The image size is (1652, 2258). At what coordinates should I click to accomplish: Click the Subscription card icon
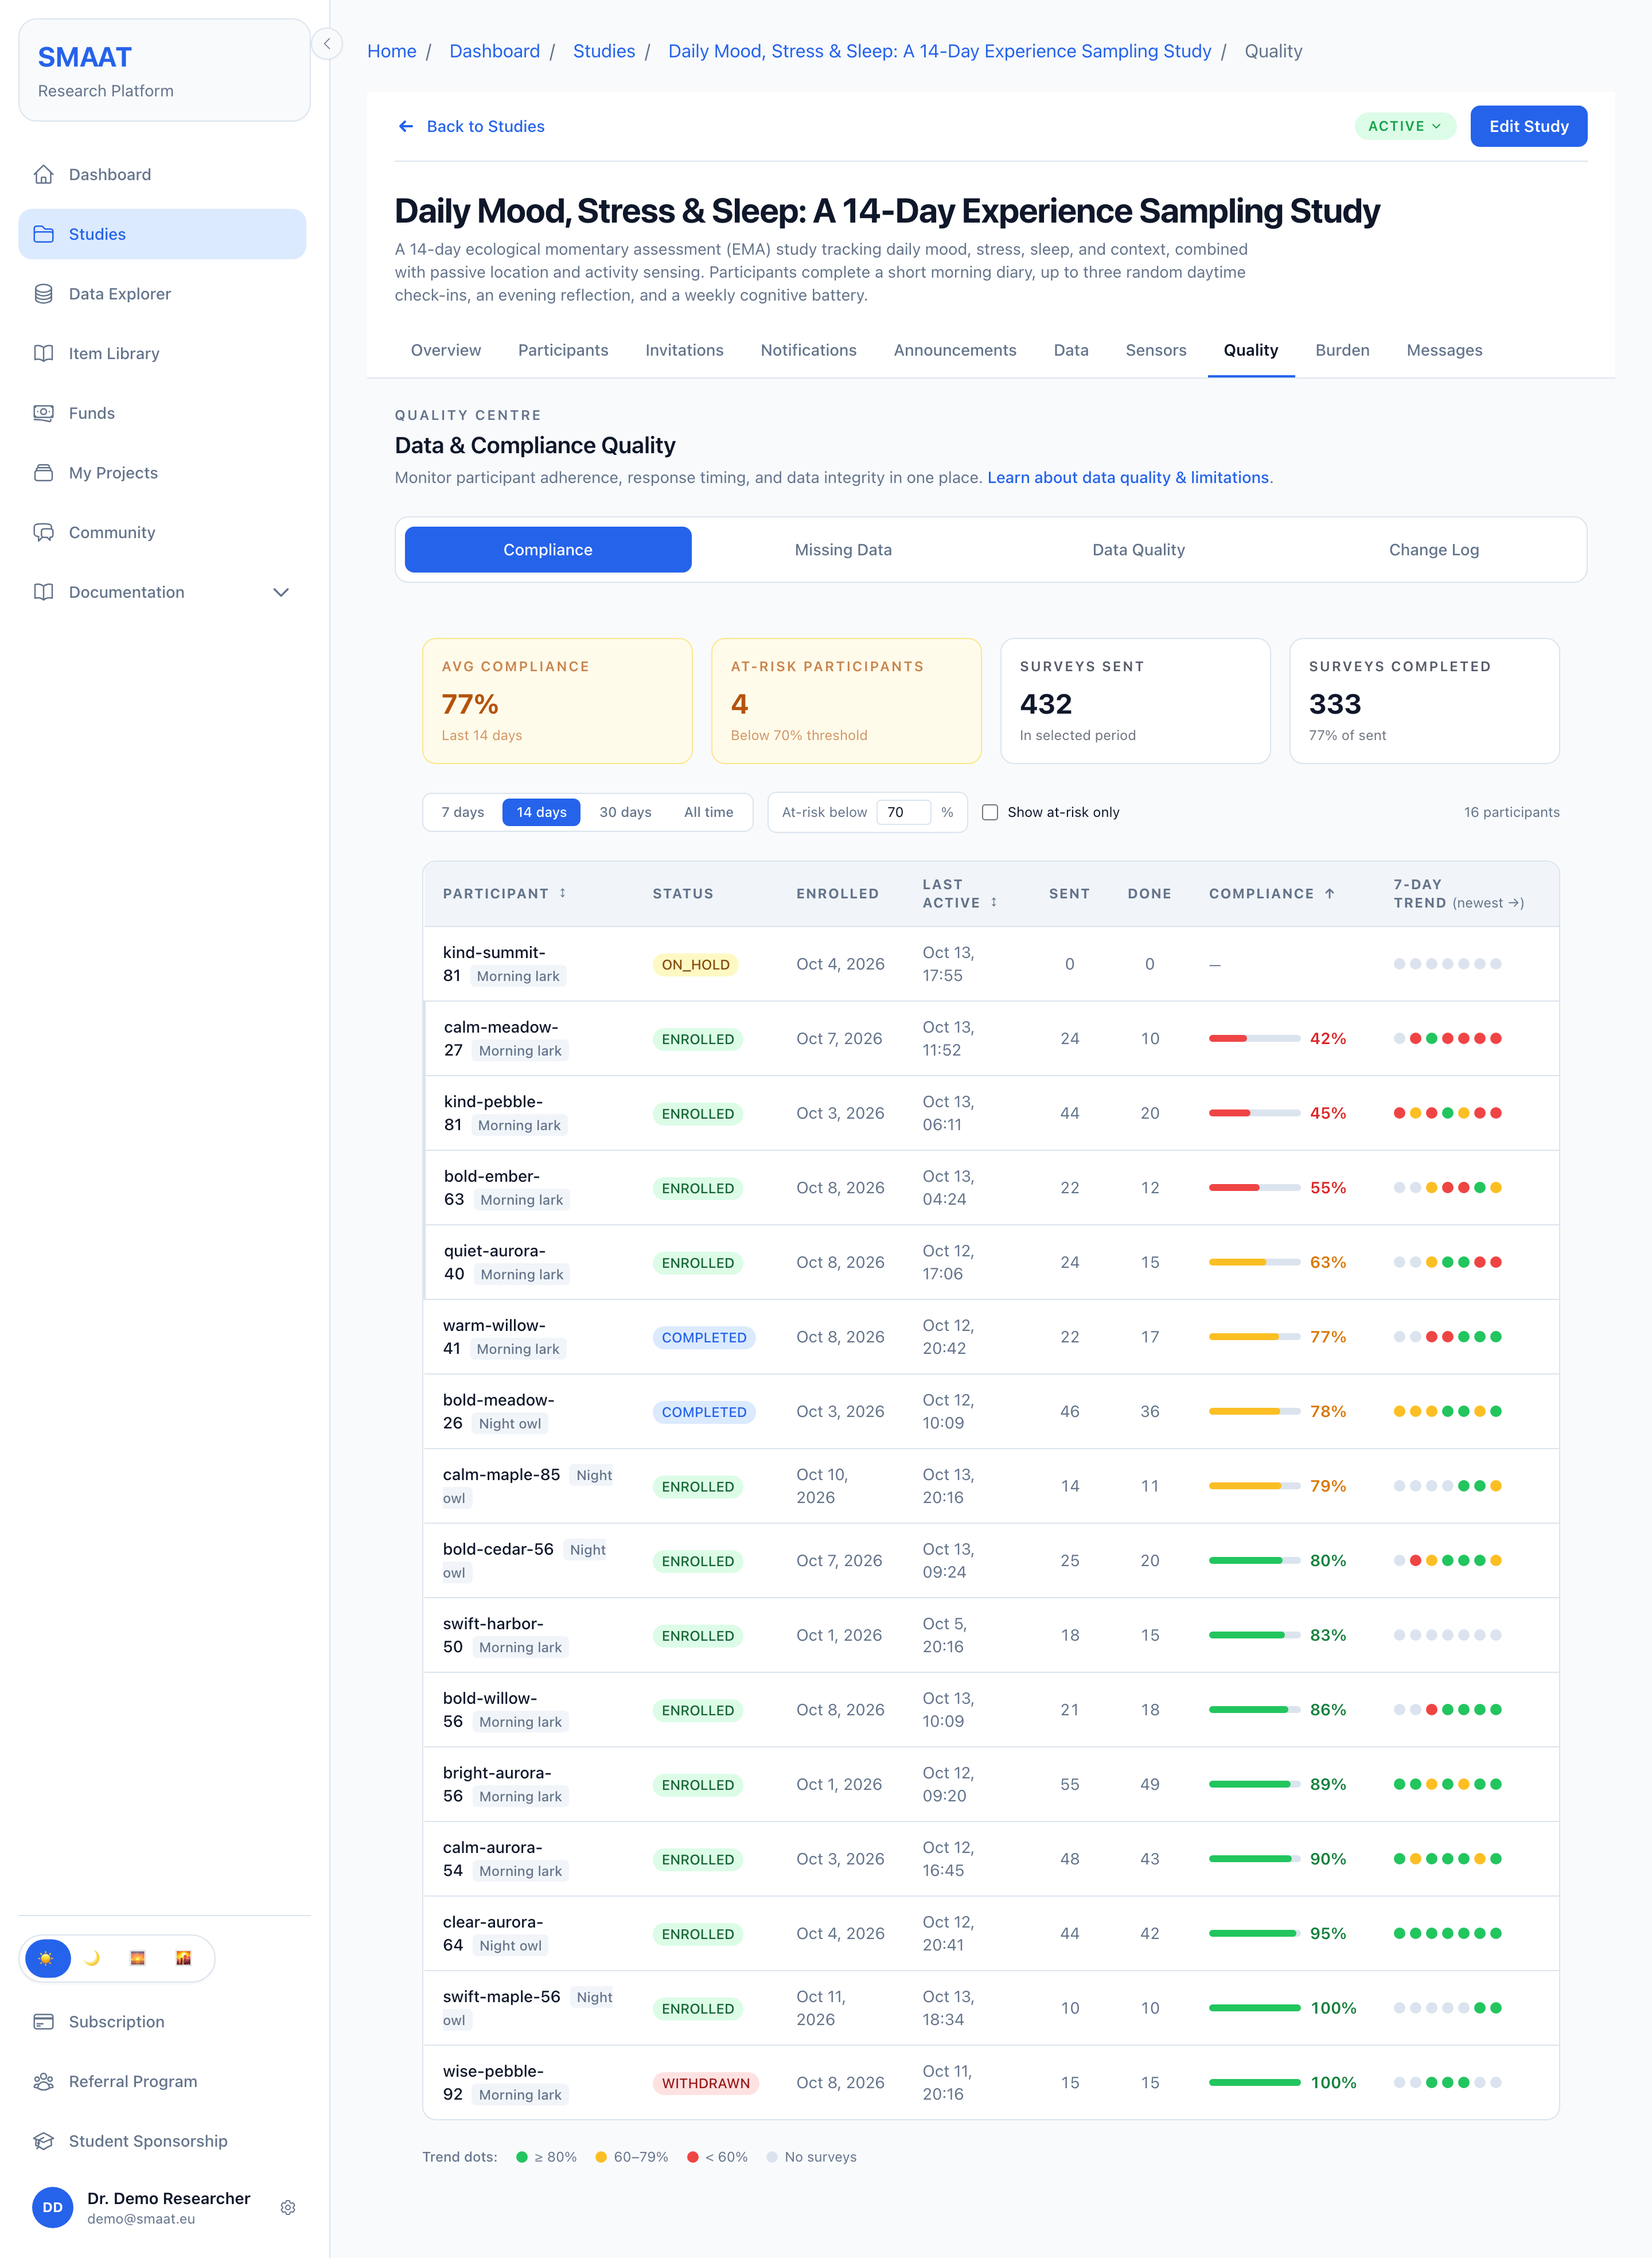coord(43,2021)
